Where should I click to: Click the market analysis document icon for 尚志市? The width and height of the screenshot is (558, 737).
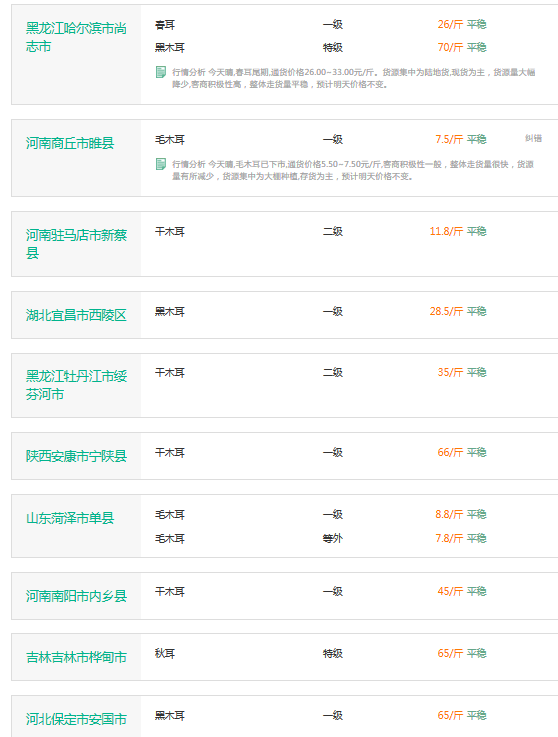161,72
